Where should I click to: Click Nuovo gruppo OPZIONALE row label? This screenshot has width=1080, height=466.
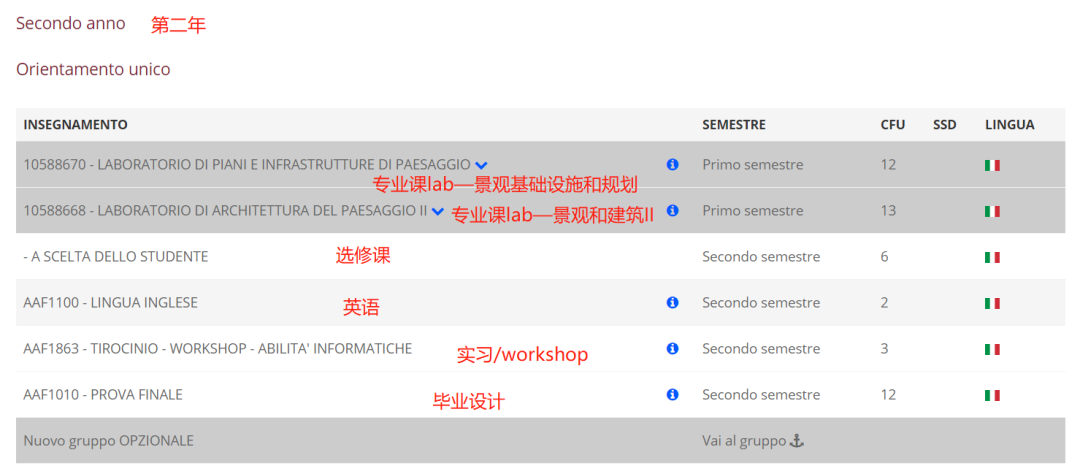(108, 441)
